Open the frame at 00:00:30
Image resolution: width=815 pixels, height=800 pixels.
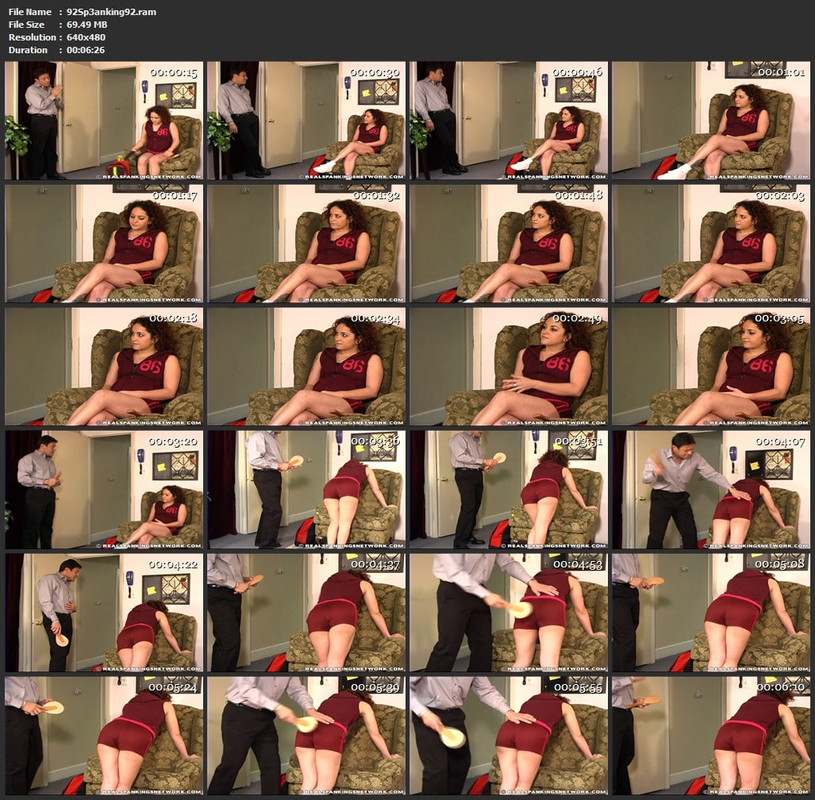[306, 121]
